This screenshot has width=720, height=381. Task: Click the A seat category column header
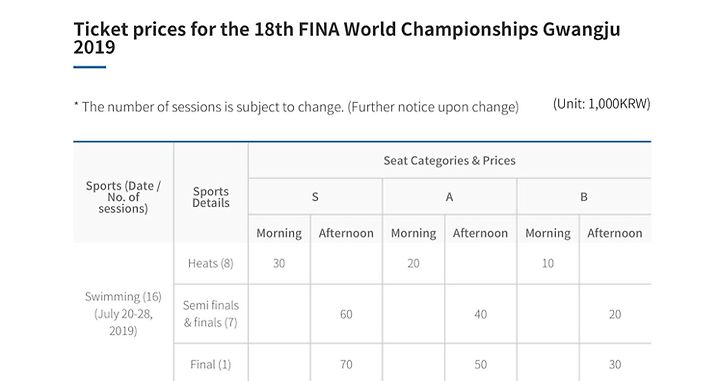[449, 197]
